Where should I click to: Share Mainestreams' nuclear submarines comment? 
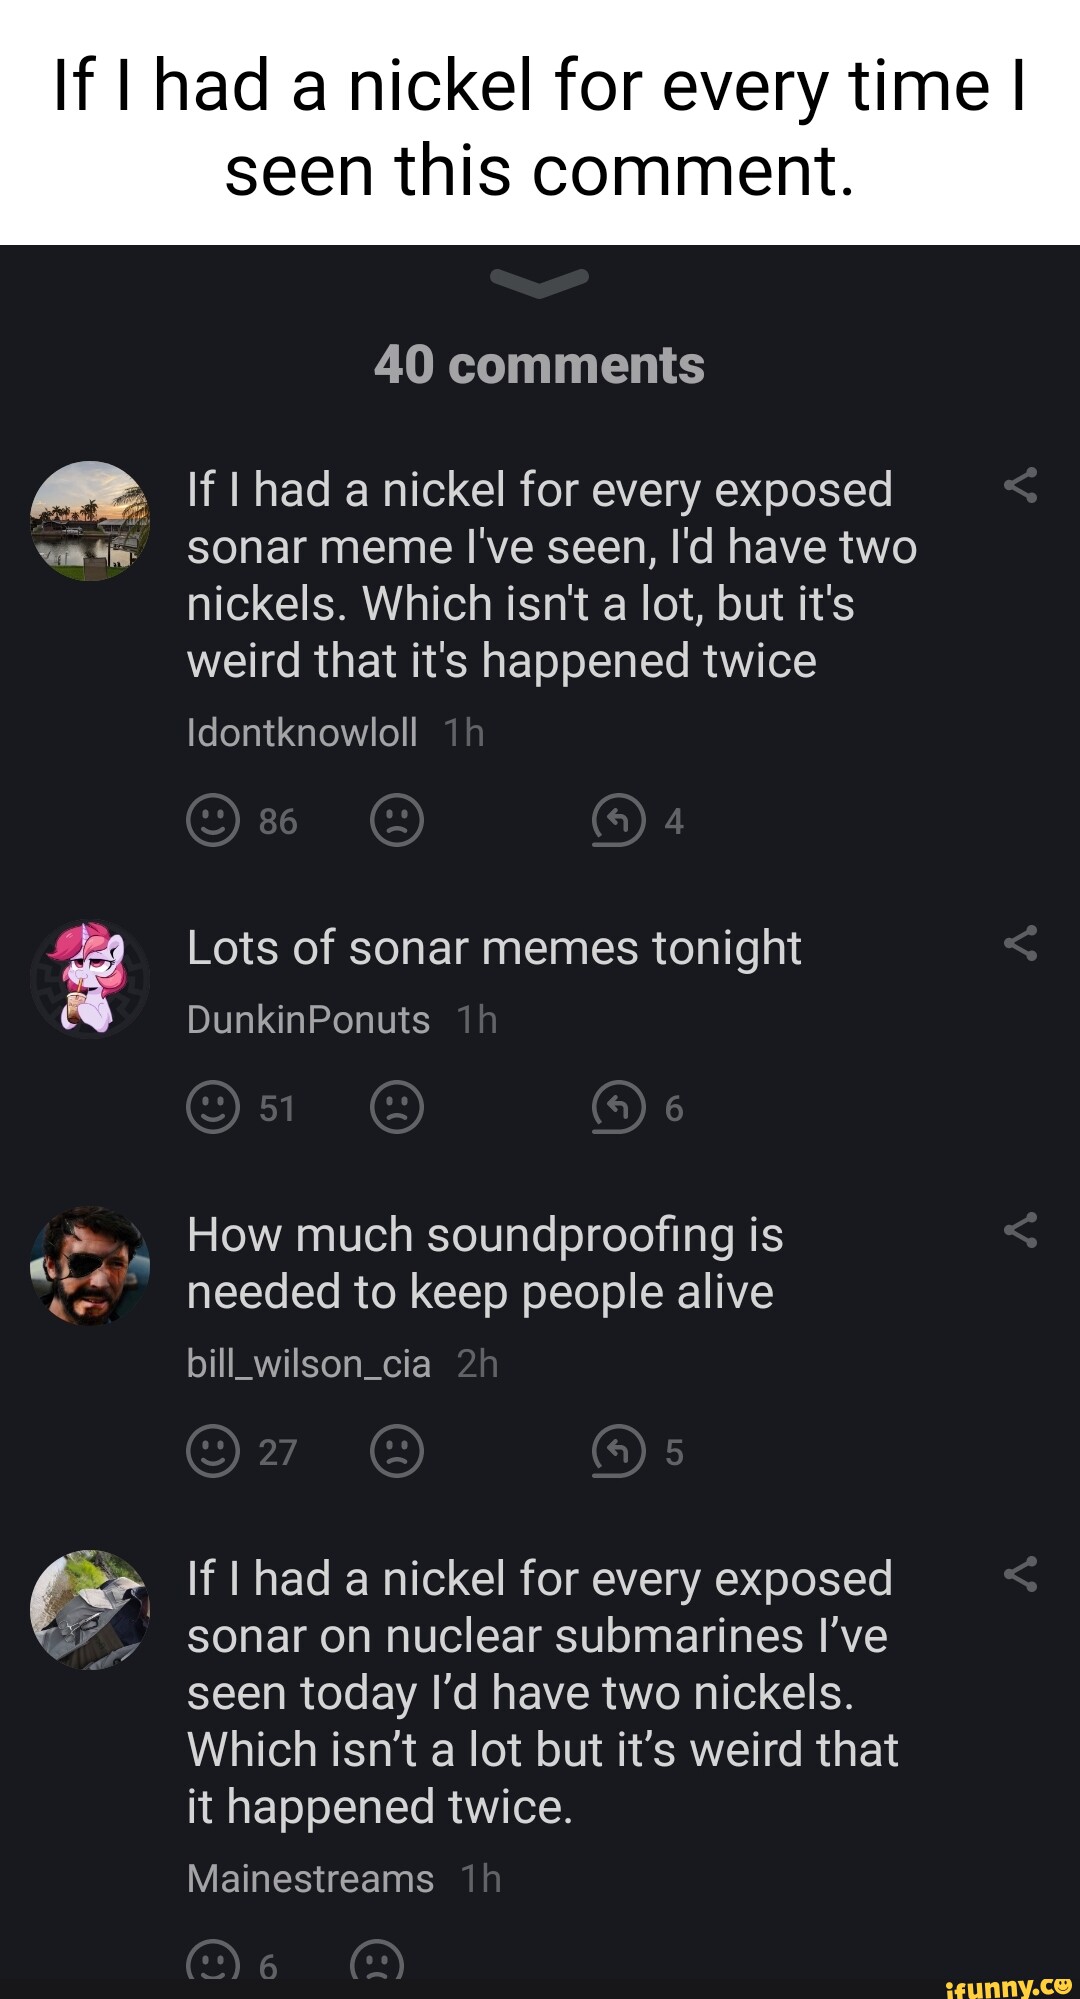click(x=1020, y=1574)
